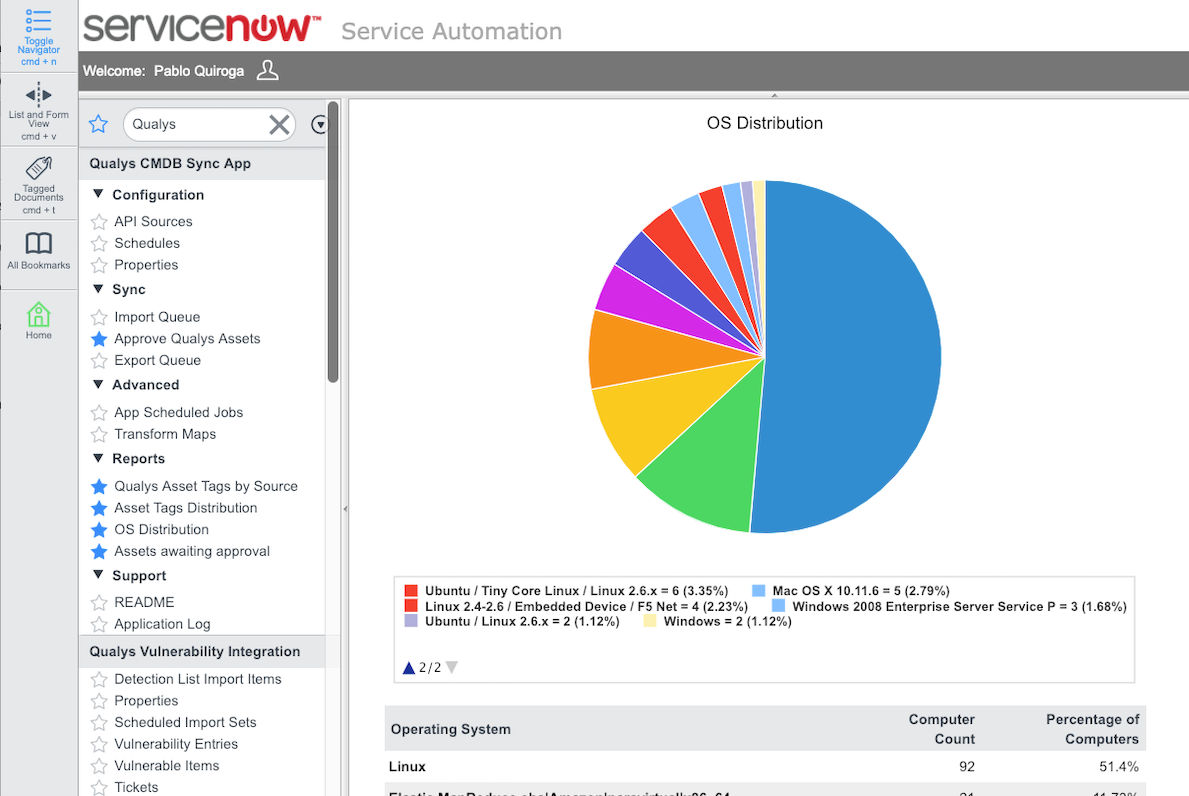The height and width of the screenshot is (796, 1189).
Task: Unstar Qualys Asset Tags by Source
Action: 99,486
